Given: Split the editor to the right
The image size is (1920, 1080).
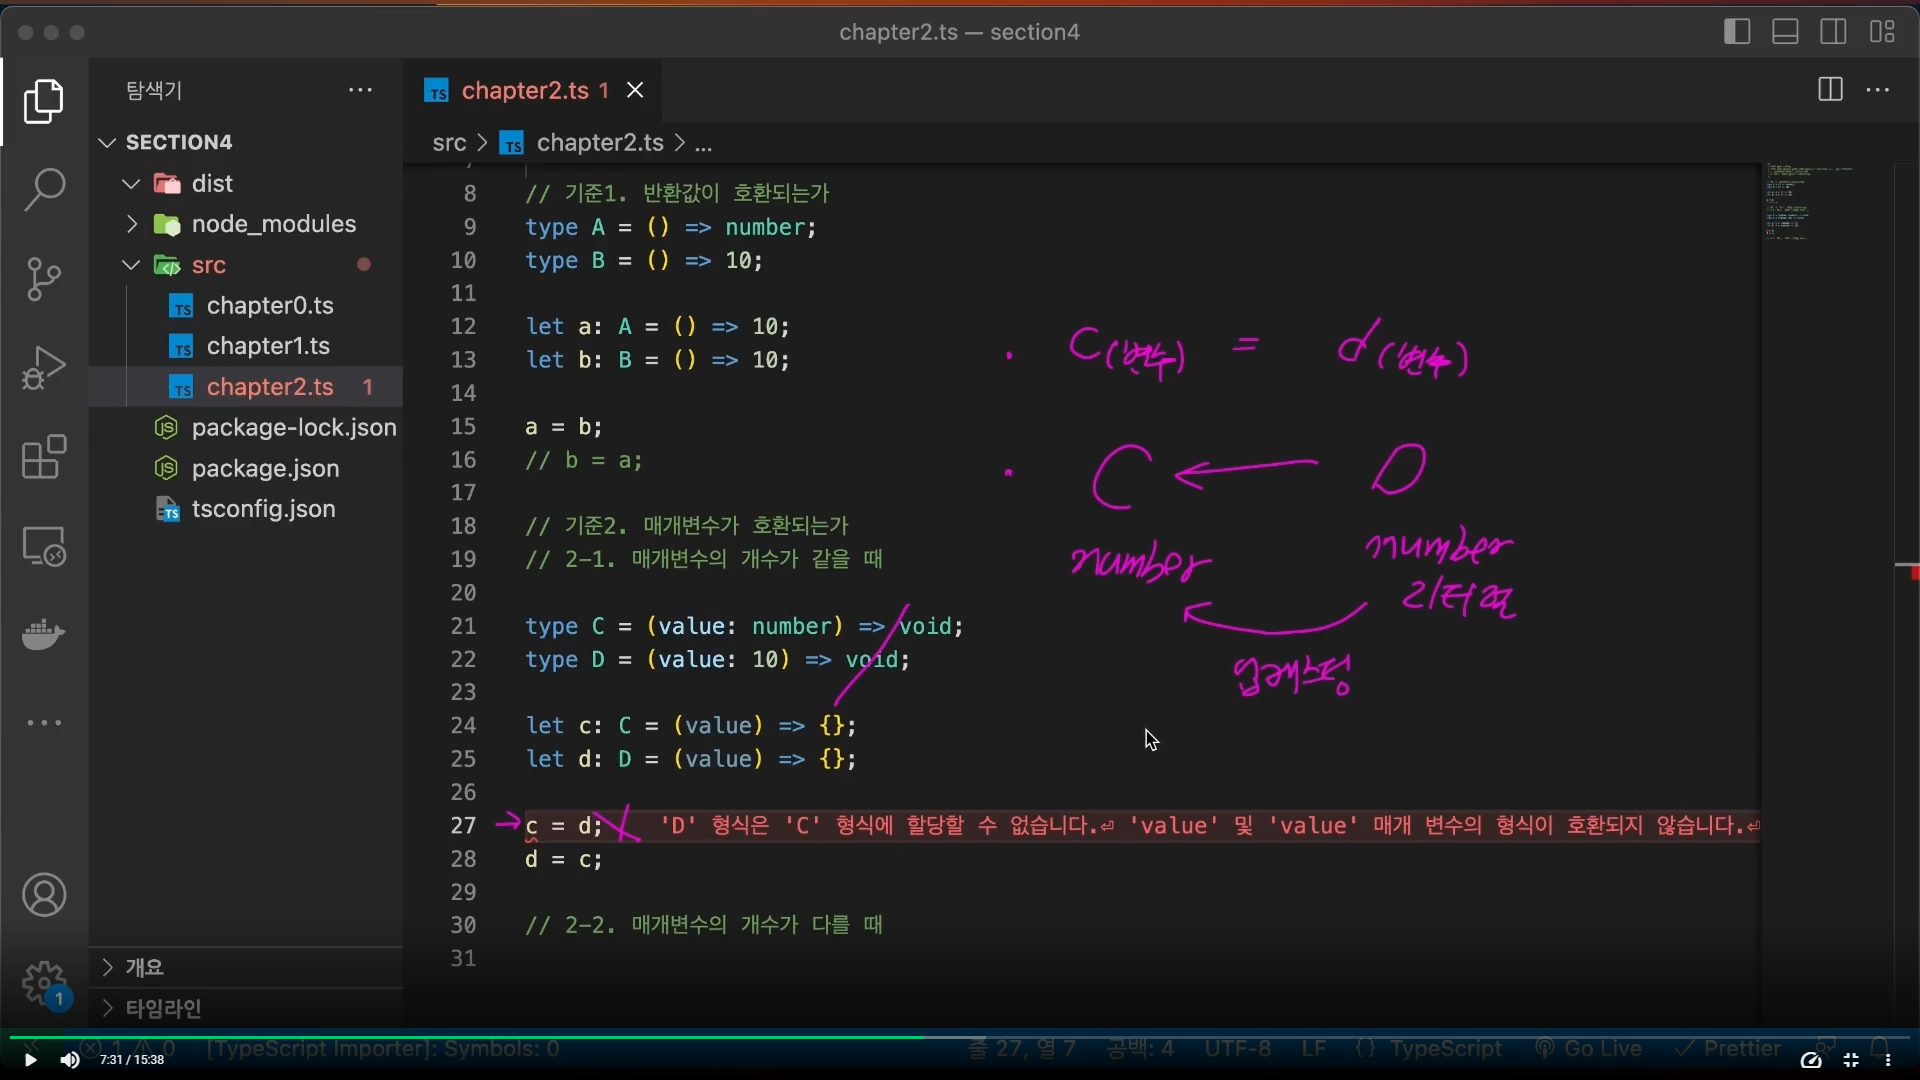Looking at the screenshot, I should 1830,90.
